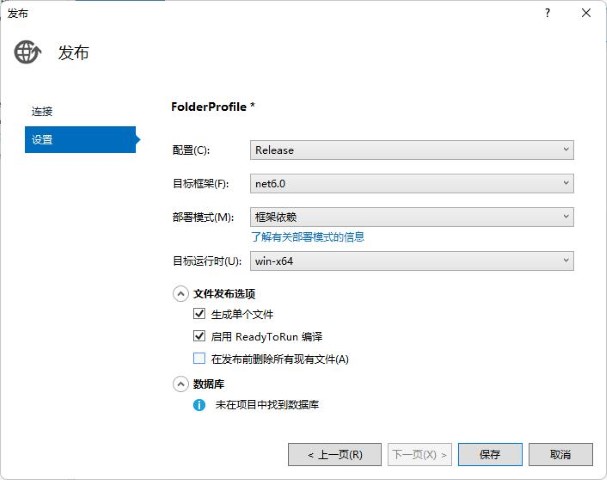Collapse the 数据库 section

[x=180, y=384]
